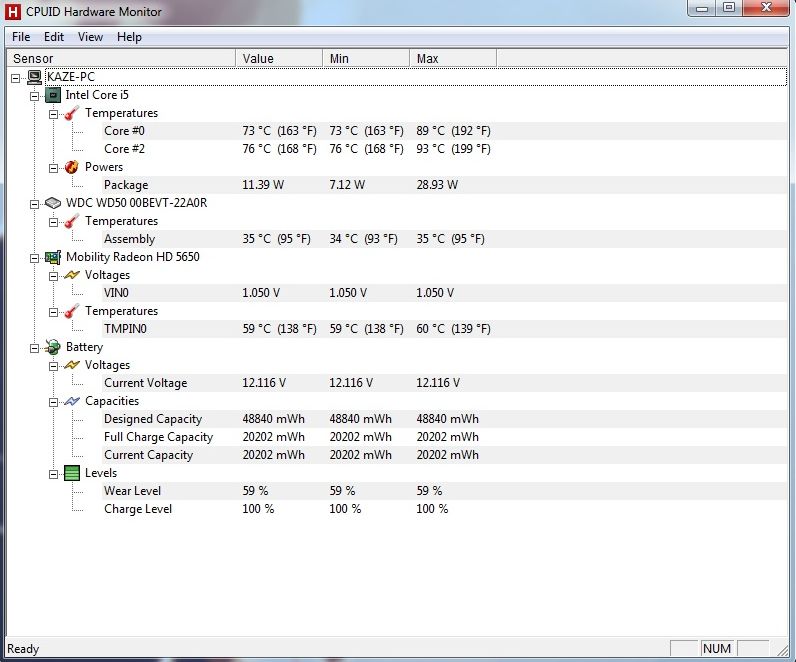Close the CPUID Hardware Monitor window
Screen dimensions: 796x662
point(766,9)
